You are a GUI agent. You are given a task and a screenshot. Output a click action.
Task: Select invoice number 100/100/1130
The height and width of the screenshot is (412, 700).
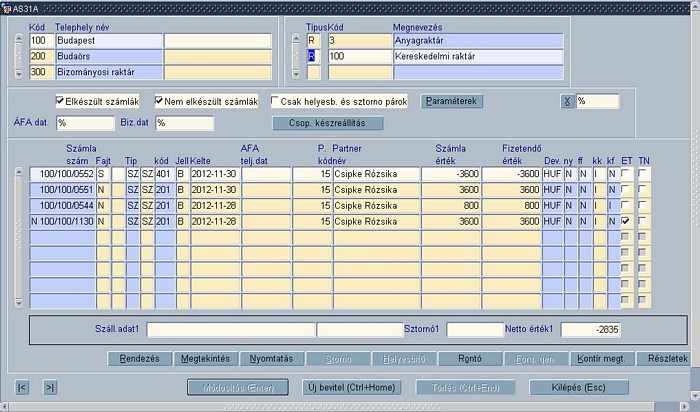tap(62, 221)
